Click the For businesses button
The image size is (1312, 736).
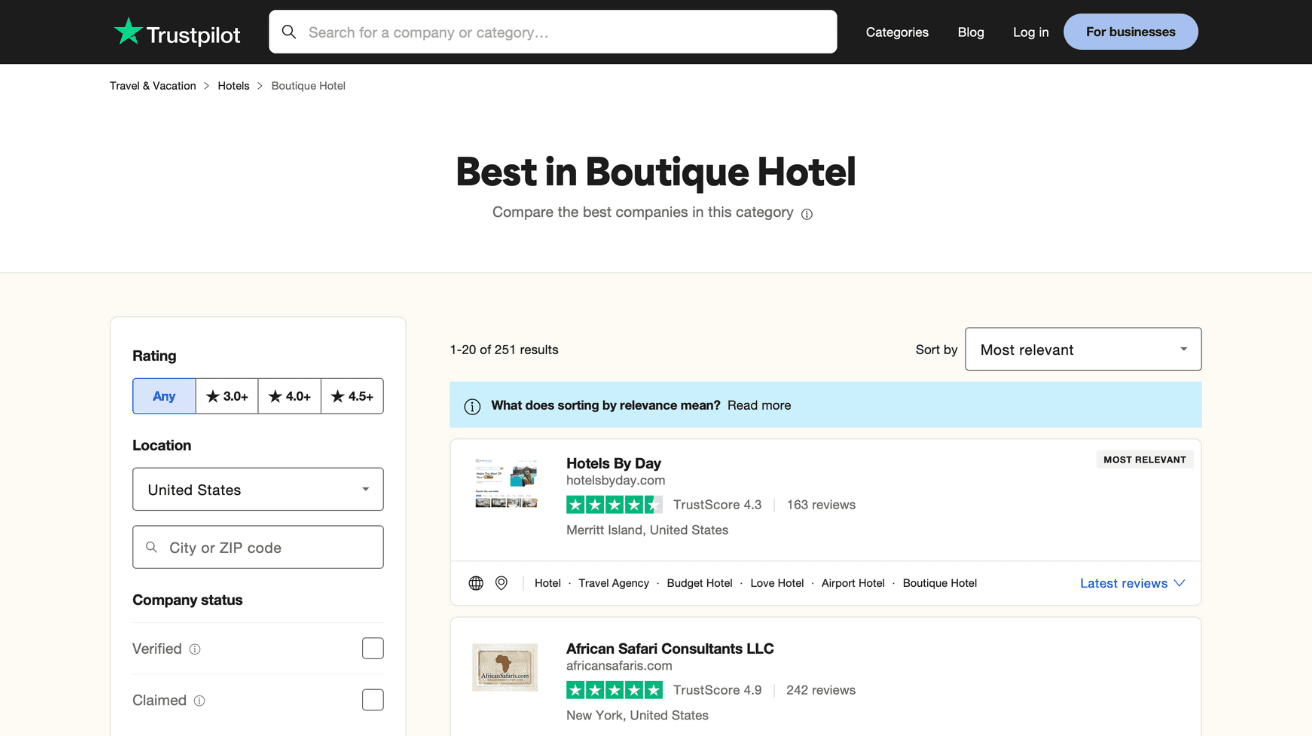[1130, 32]
